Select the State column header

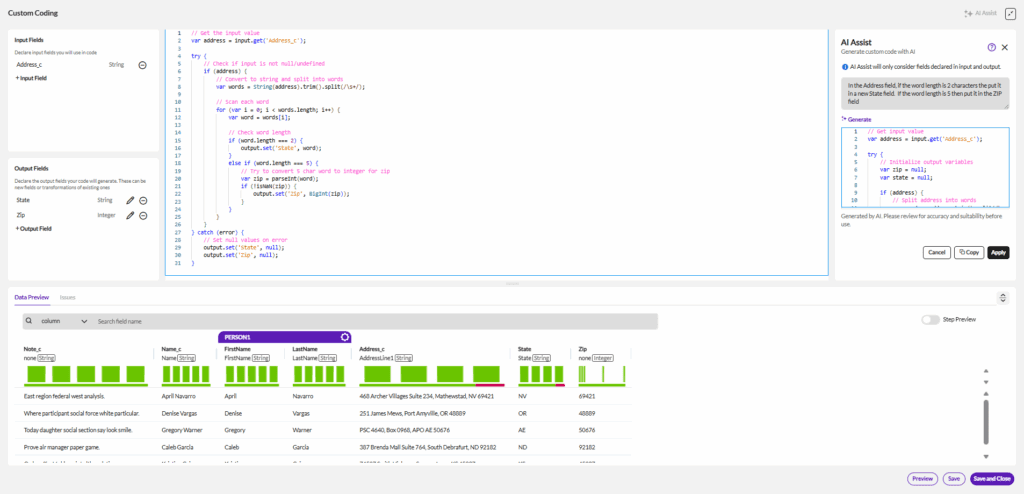click(x=524, y=350)
